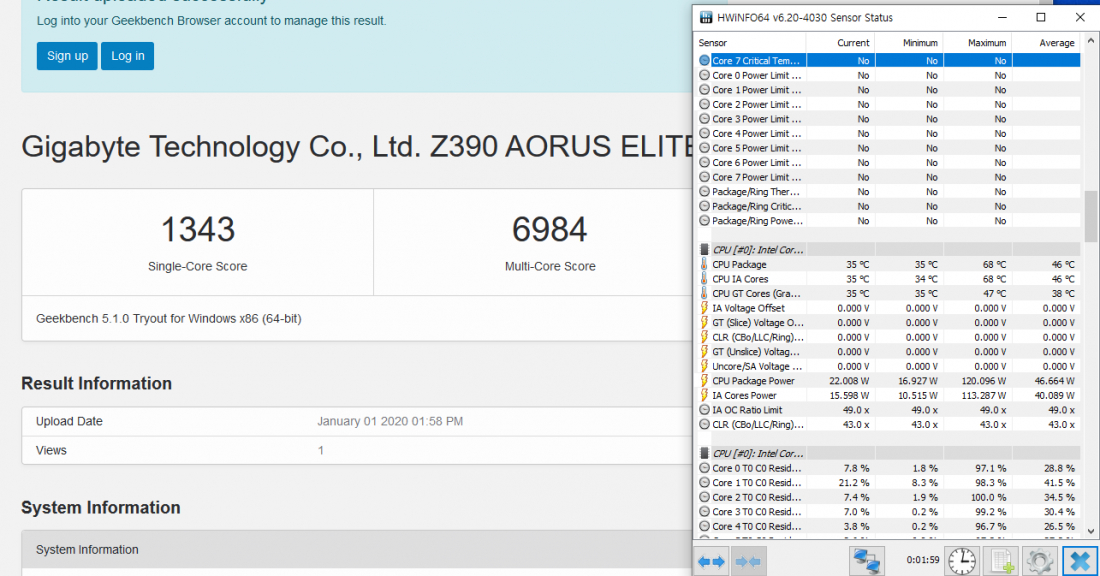Click the Gigabyte Z390 AORUS ELITE page title
The image size is (1100, 576).
tap(356, 147)
